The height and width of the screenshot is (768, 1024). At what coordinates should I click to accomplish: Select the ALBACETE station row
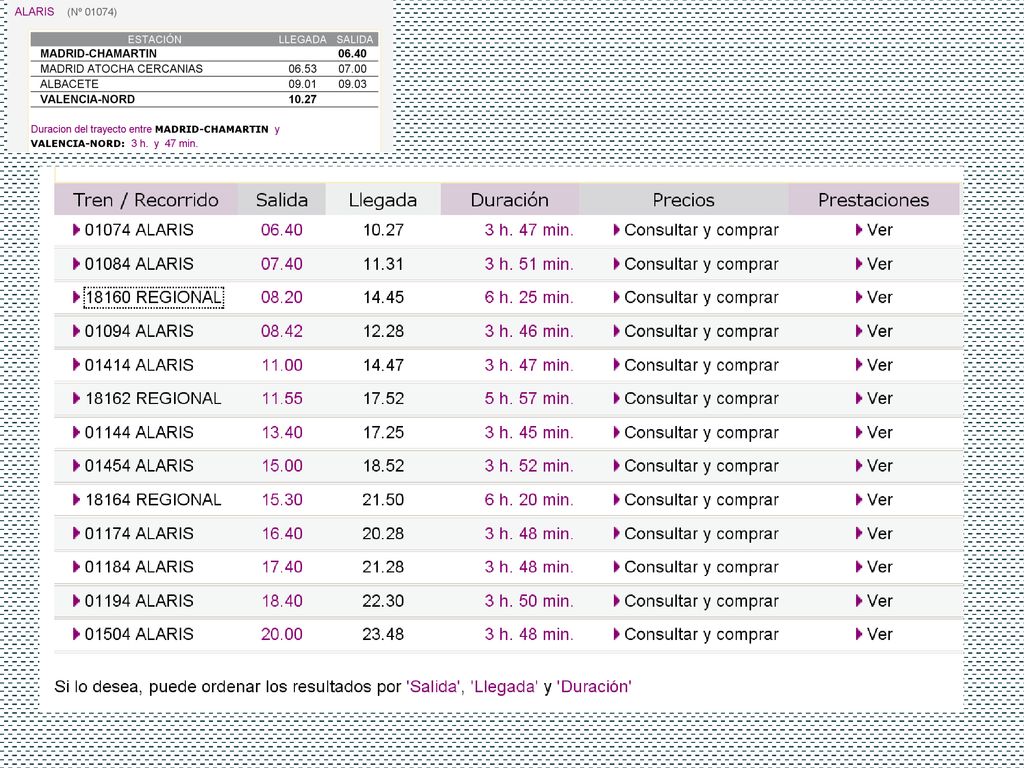(204, 84)
